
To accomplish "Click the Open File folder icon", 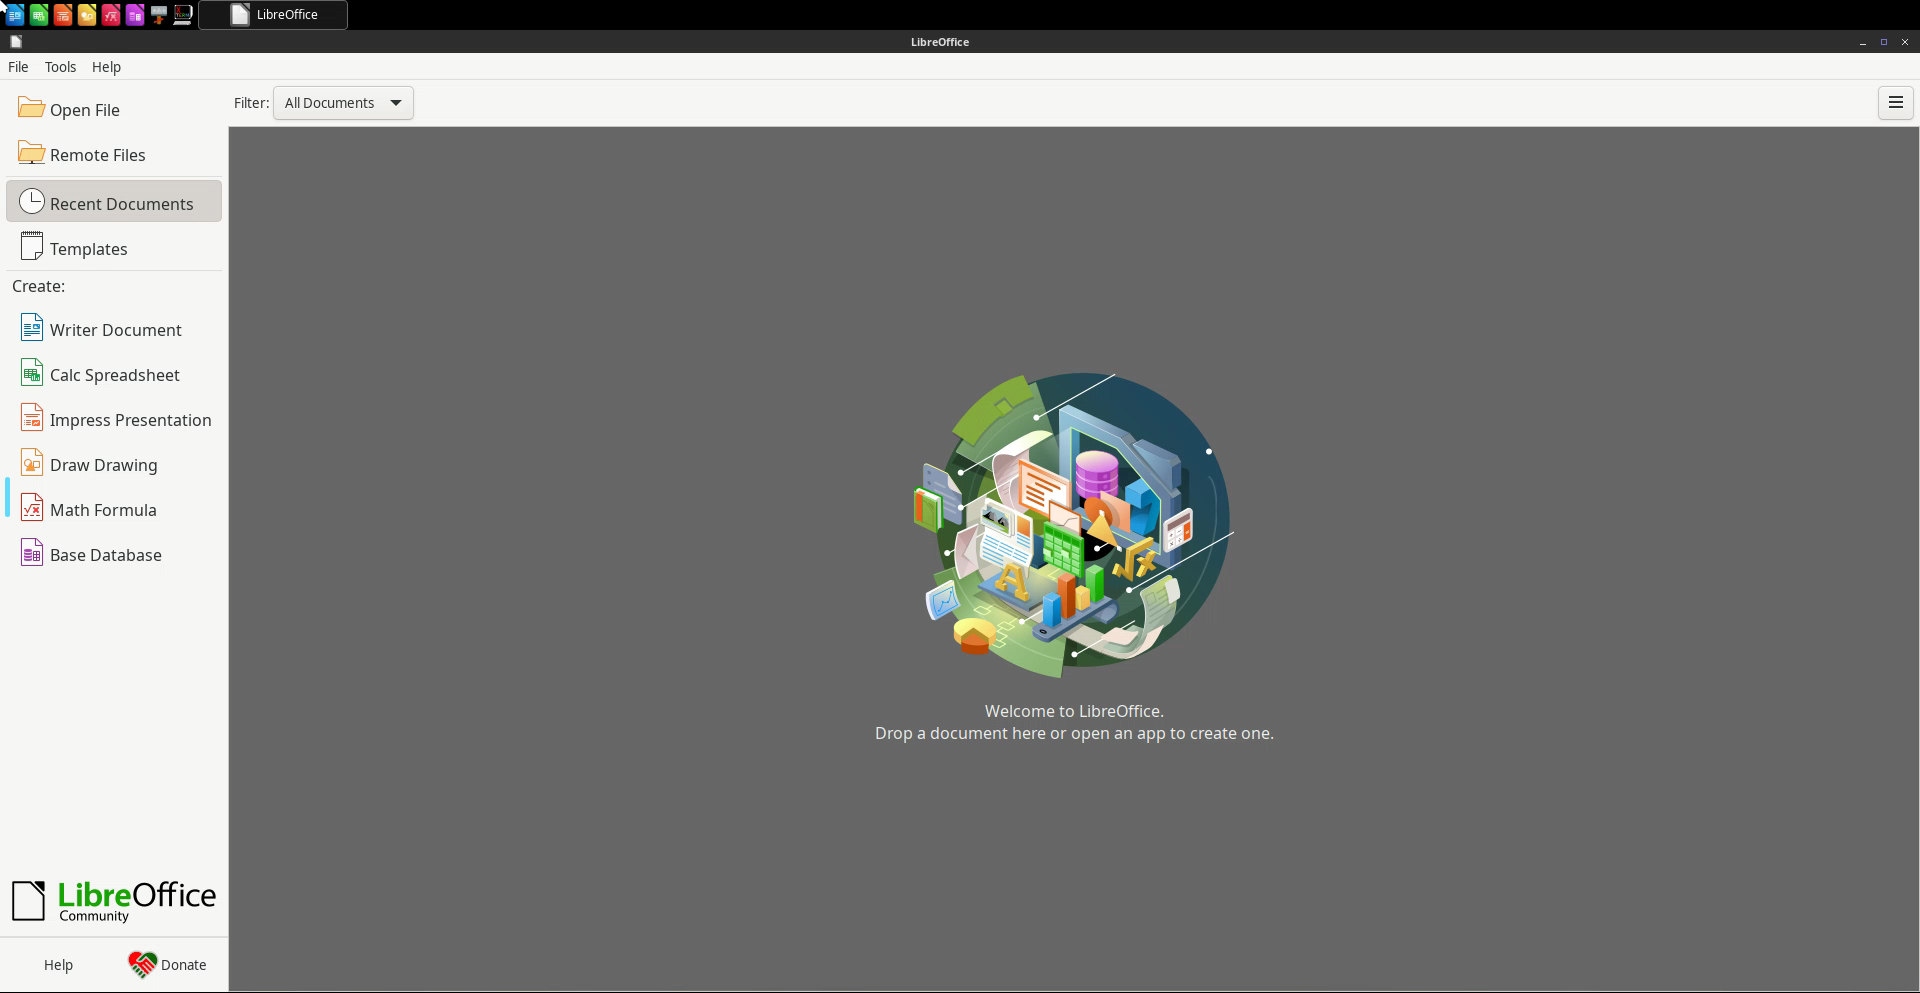I will pos(31,108).
